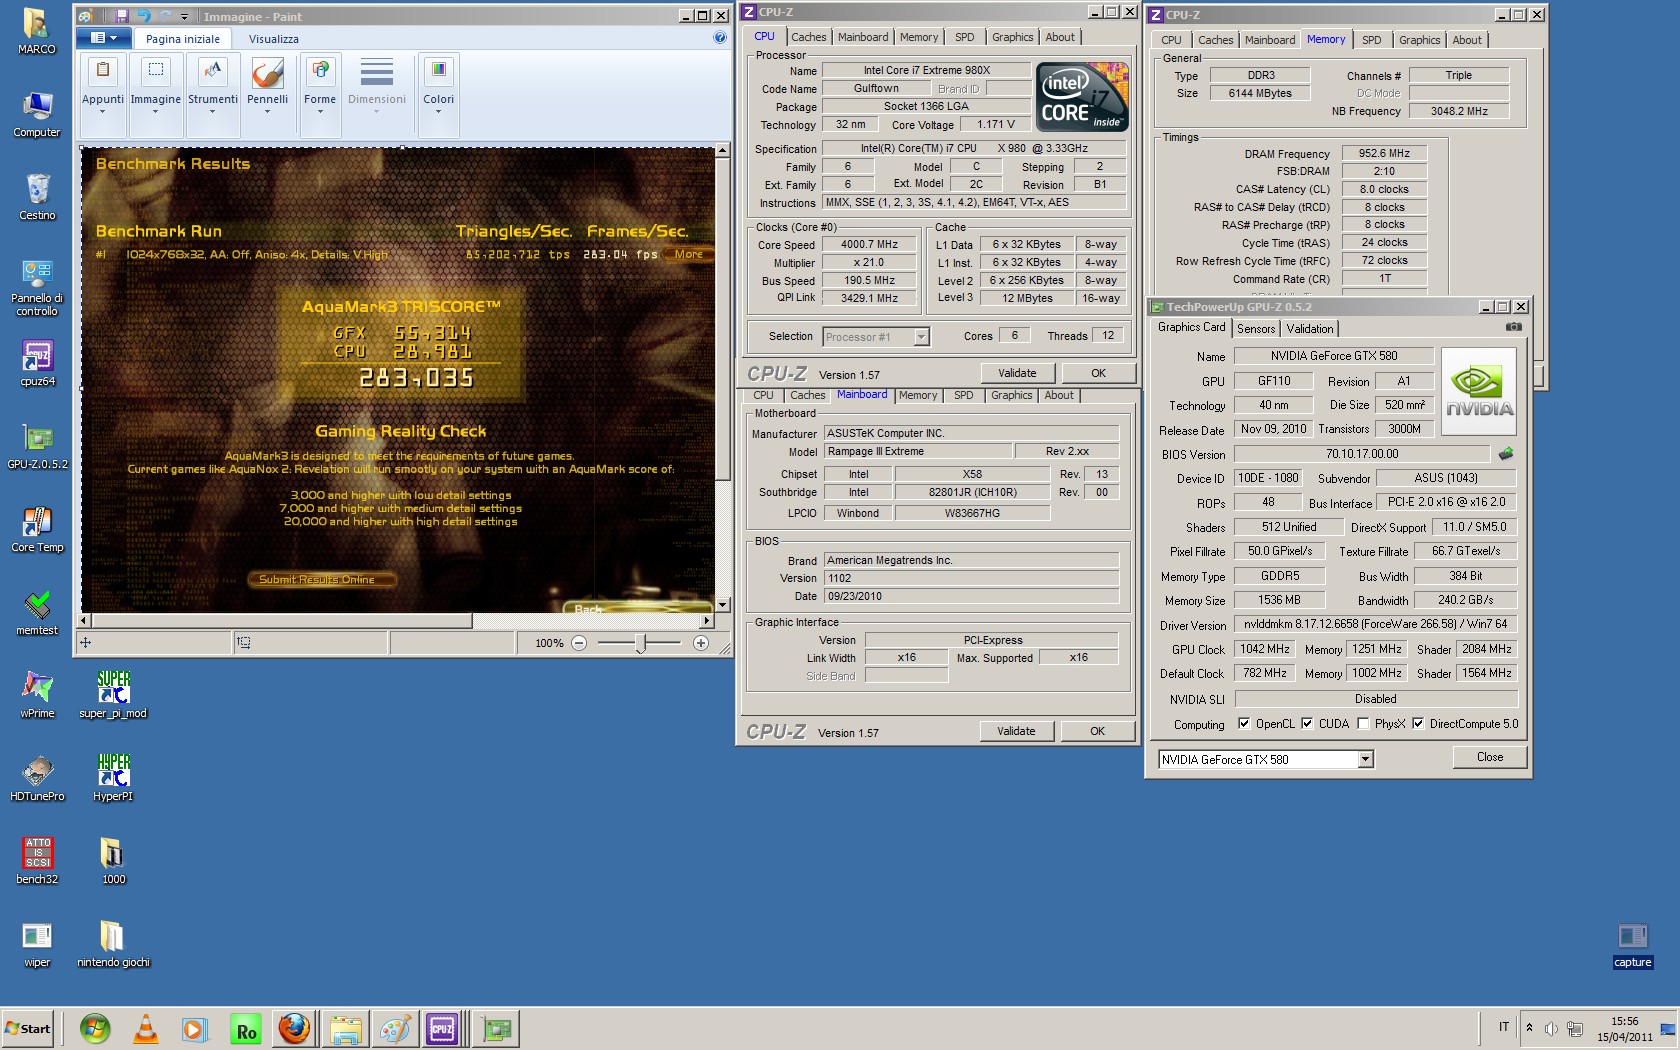Viewport: 1680px width, 1050px height.
Task: Click the BIOS save icon in GPU-Z
Action: [1506, 454]
